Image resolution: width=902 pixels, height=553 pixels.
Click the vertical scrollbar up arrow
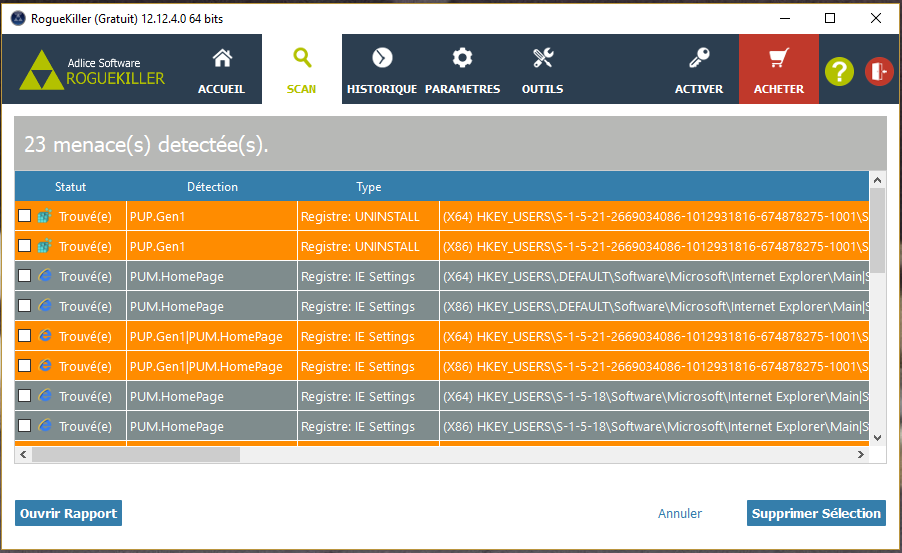point(877,180)
